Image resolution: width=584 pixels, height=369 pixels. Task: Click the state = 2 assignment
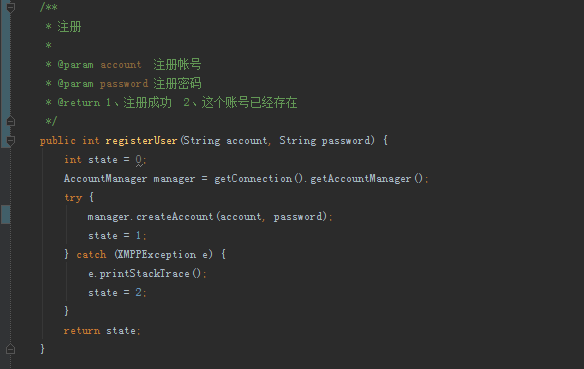coord(117,293)
